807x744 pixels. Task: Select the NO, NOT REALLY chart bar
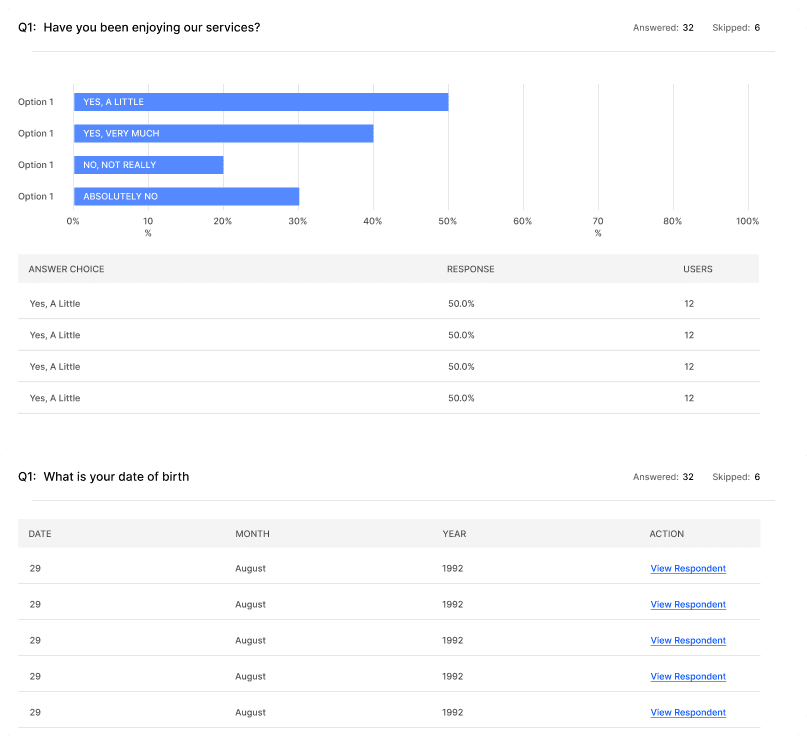[149, 165]
